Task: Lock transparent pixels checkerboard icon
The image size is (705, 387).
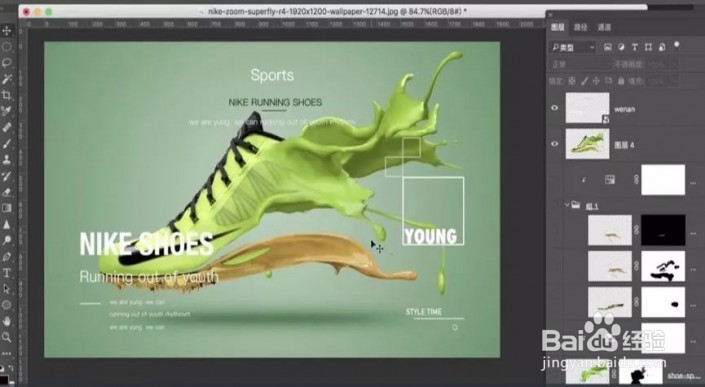Action: point(572,81)
